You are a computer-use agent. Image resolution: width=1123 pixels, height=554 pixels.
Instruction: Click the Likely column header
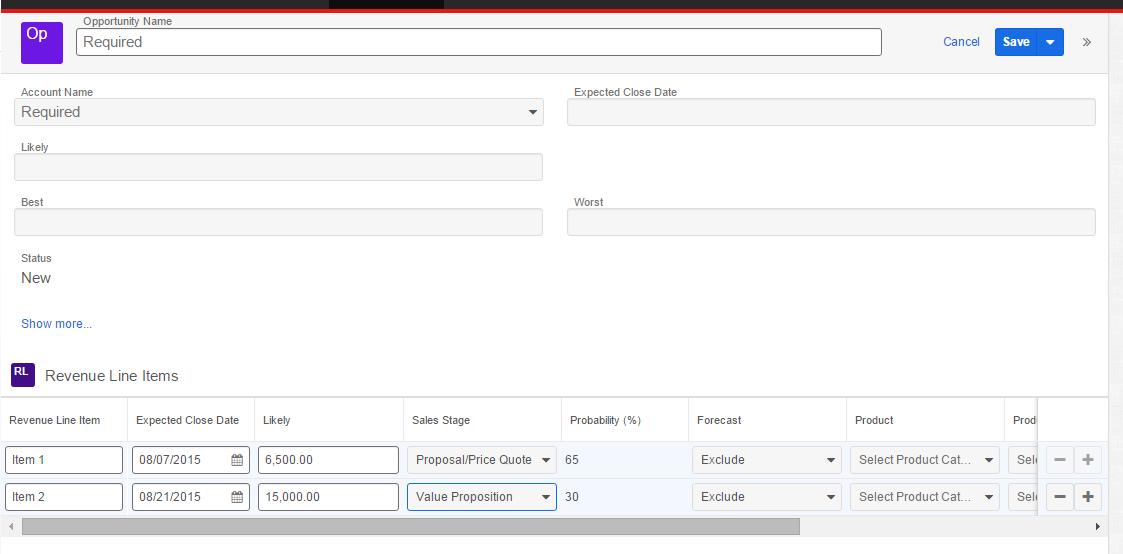pos(276,420)
